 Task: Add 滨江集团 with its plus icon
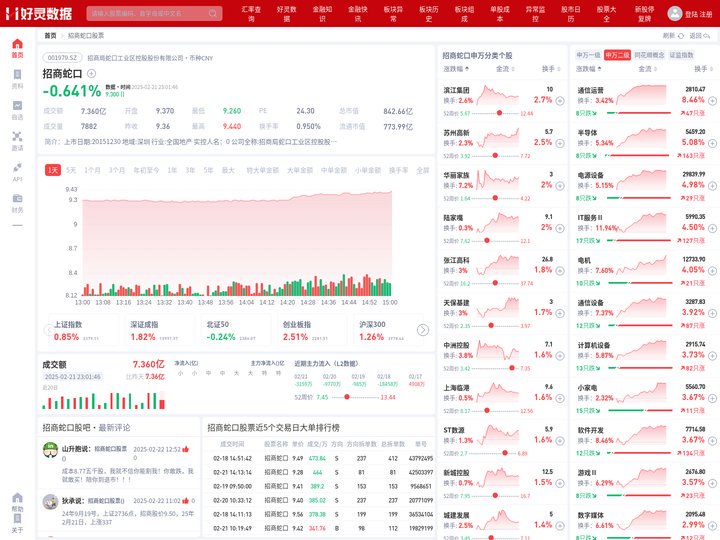pyautogui.click(x=560, y=101)
